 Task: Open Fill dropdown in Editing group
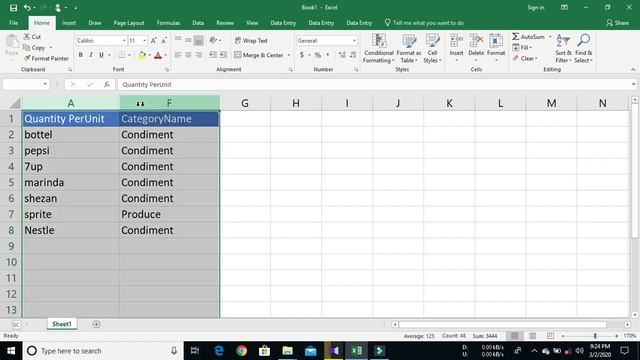pyautogui.click(x=522, y=48)
